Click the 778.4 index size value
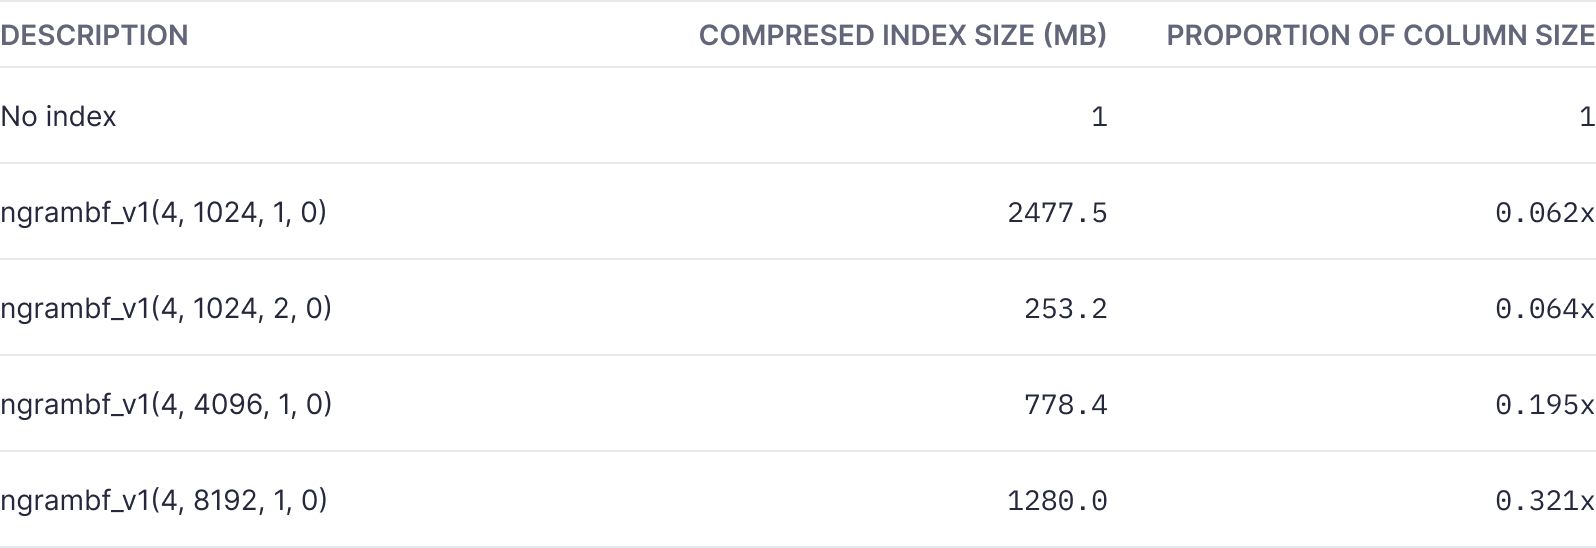Viewport: 1596px width, 548px height. tap(1065, 405)
